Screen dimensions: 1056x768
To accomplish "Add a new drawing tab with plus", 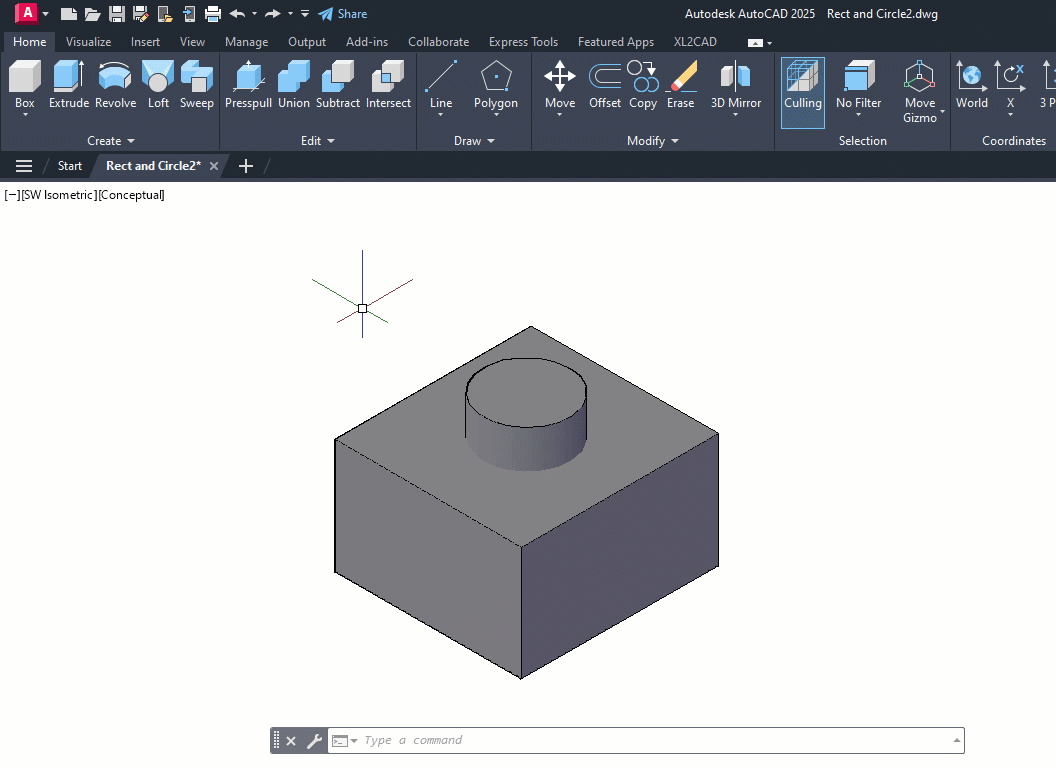I will pos(246,166).
